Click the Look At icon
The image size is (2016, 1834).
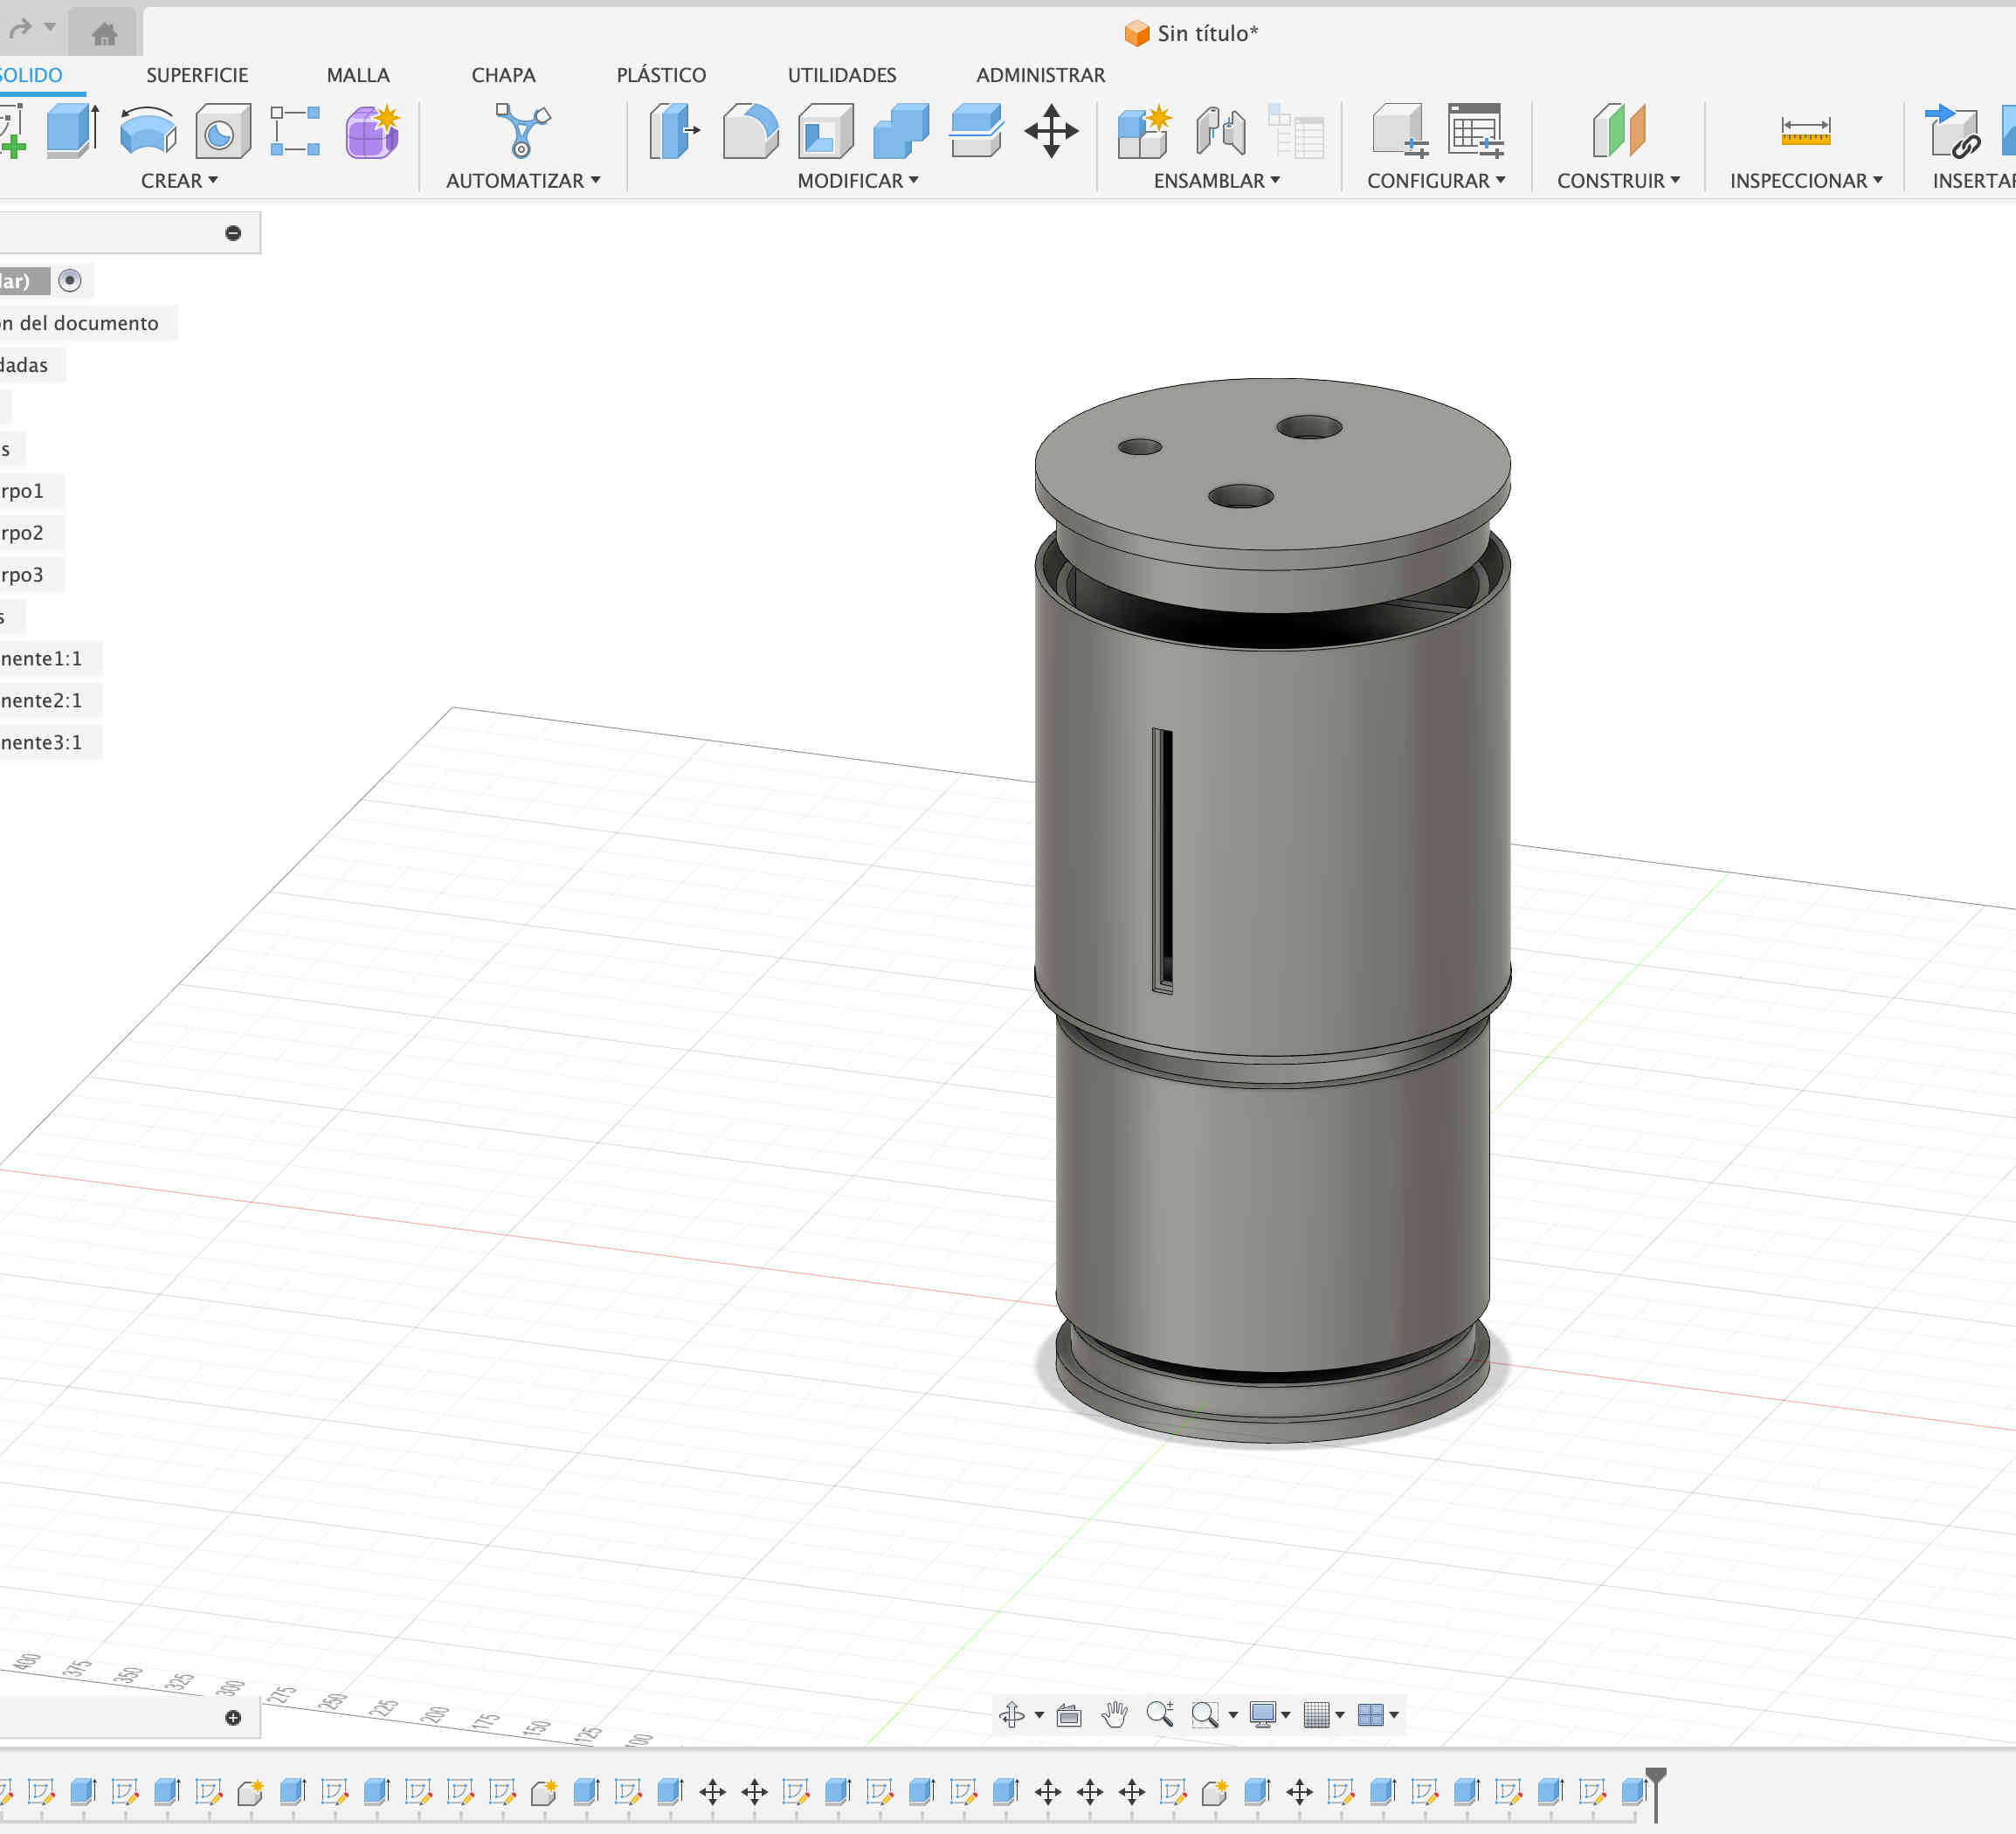[x=1069, y=1715]
